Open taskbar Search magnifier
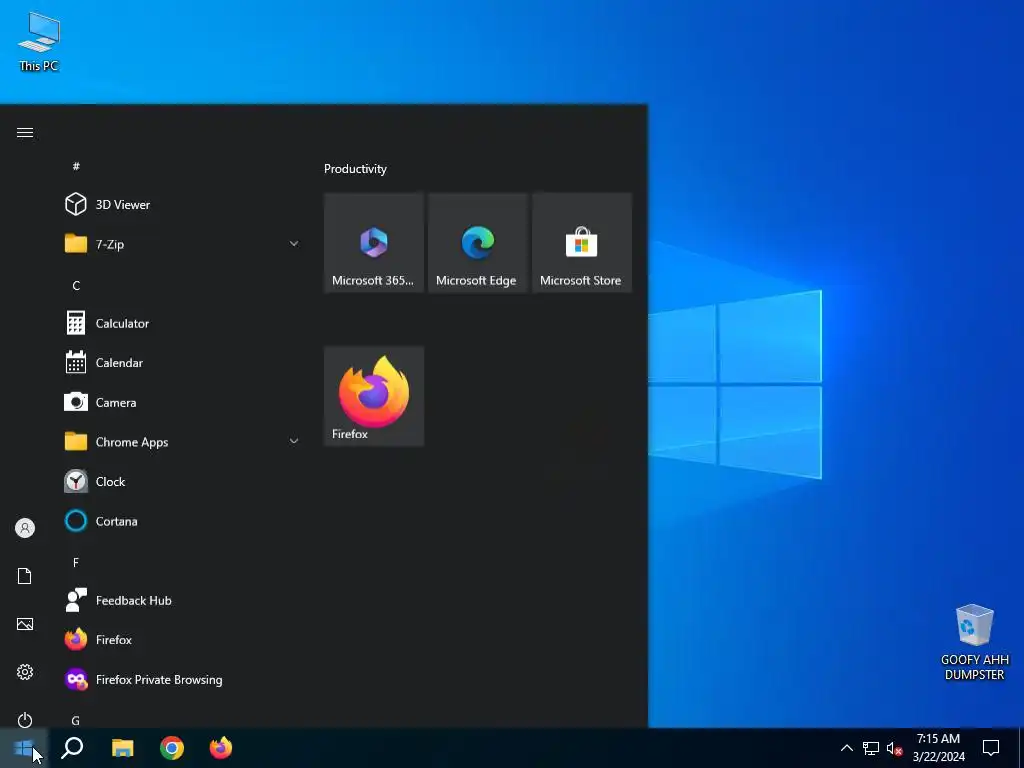The image size is (1024, 768). click(72, 748)
